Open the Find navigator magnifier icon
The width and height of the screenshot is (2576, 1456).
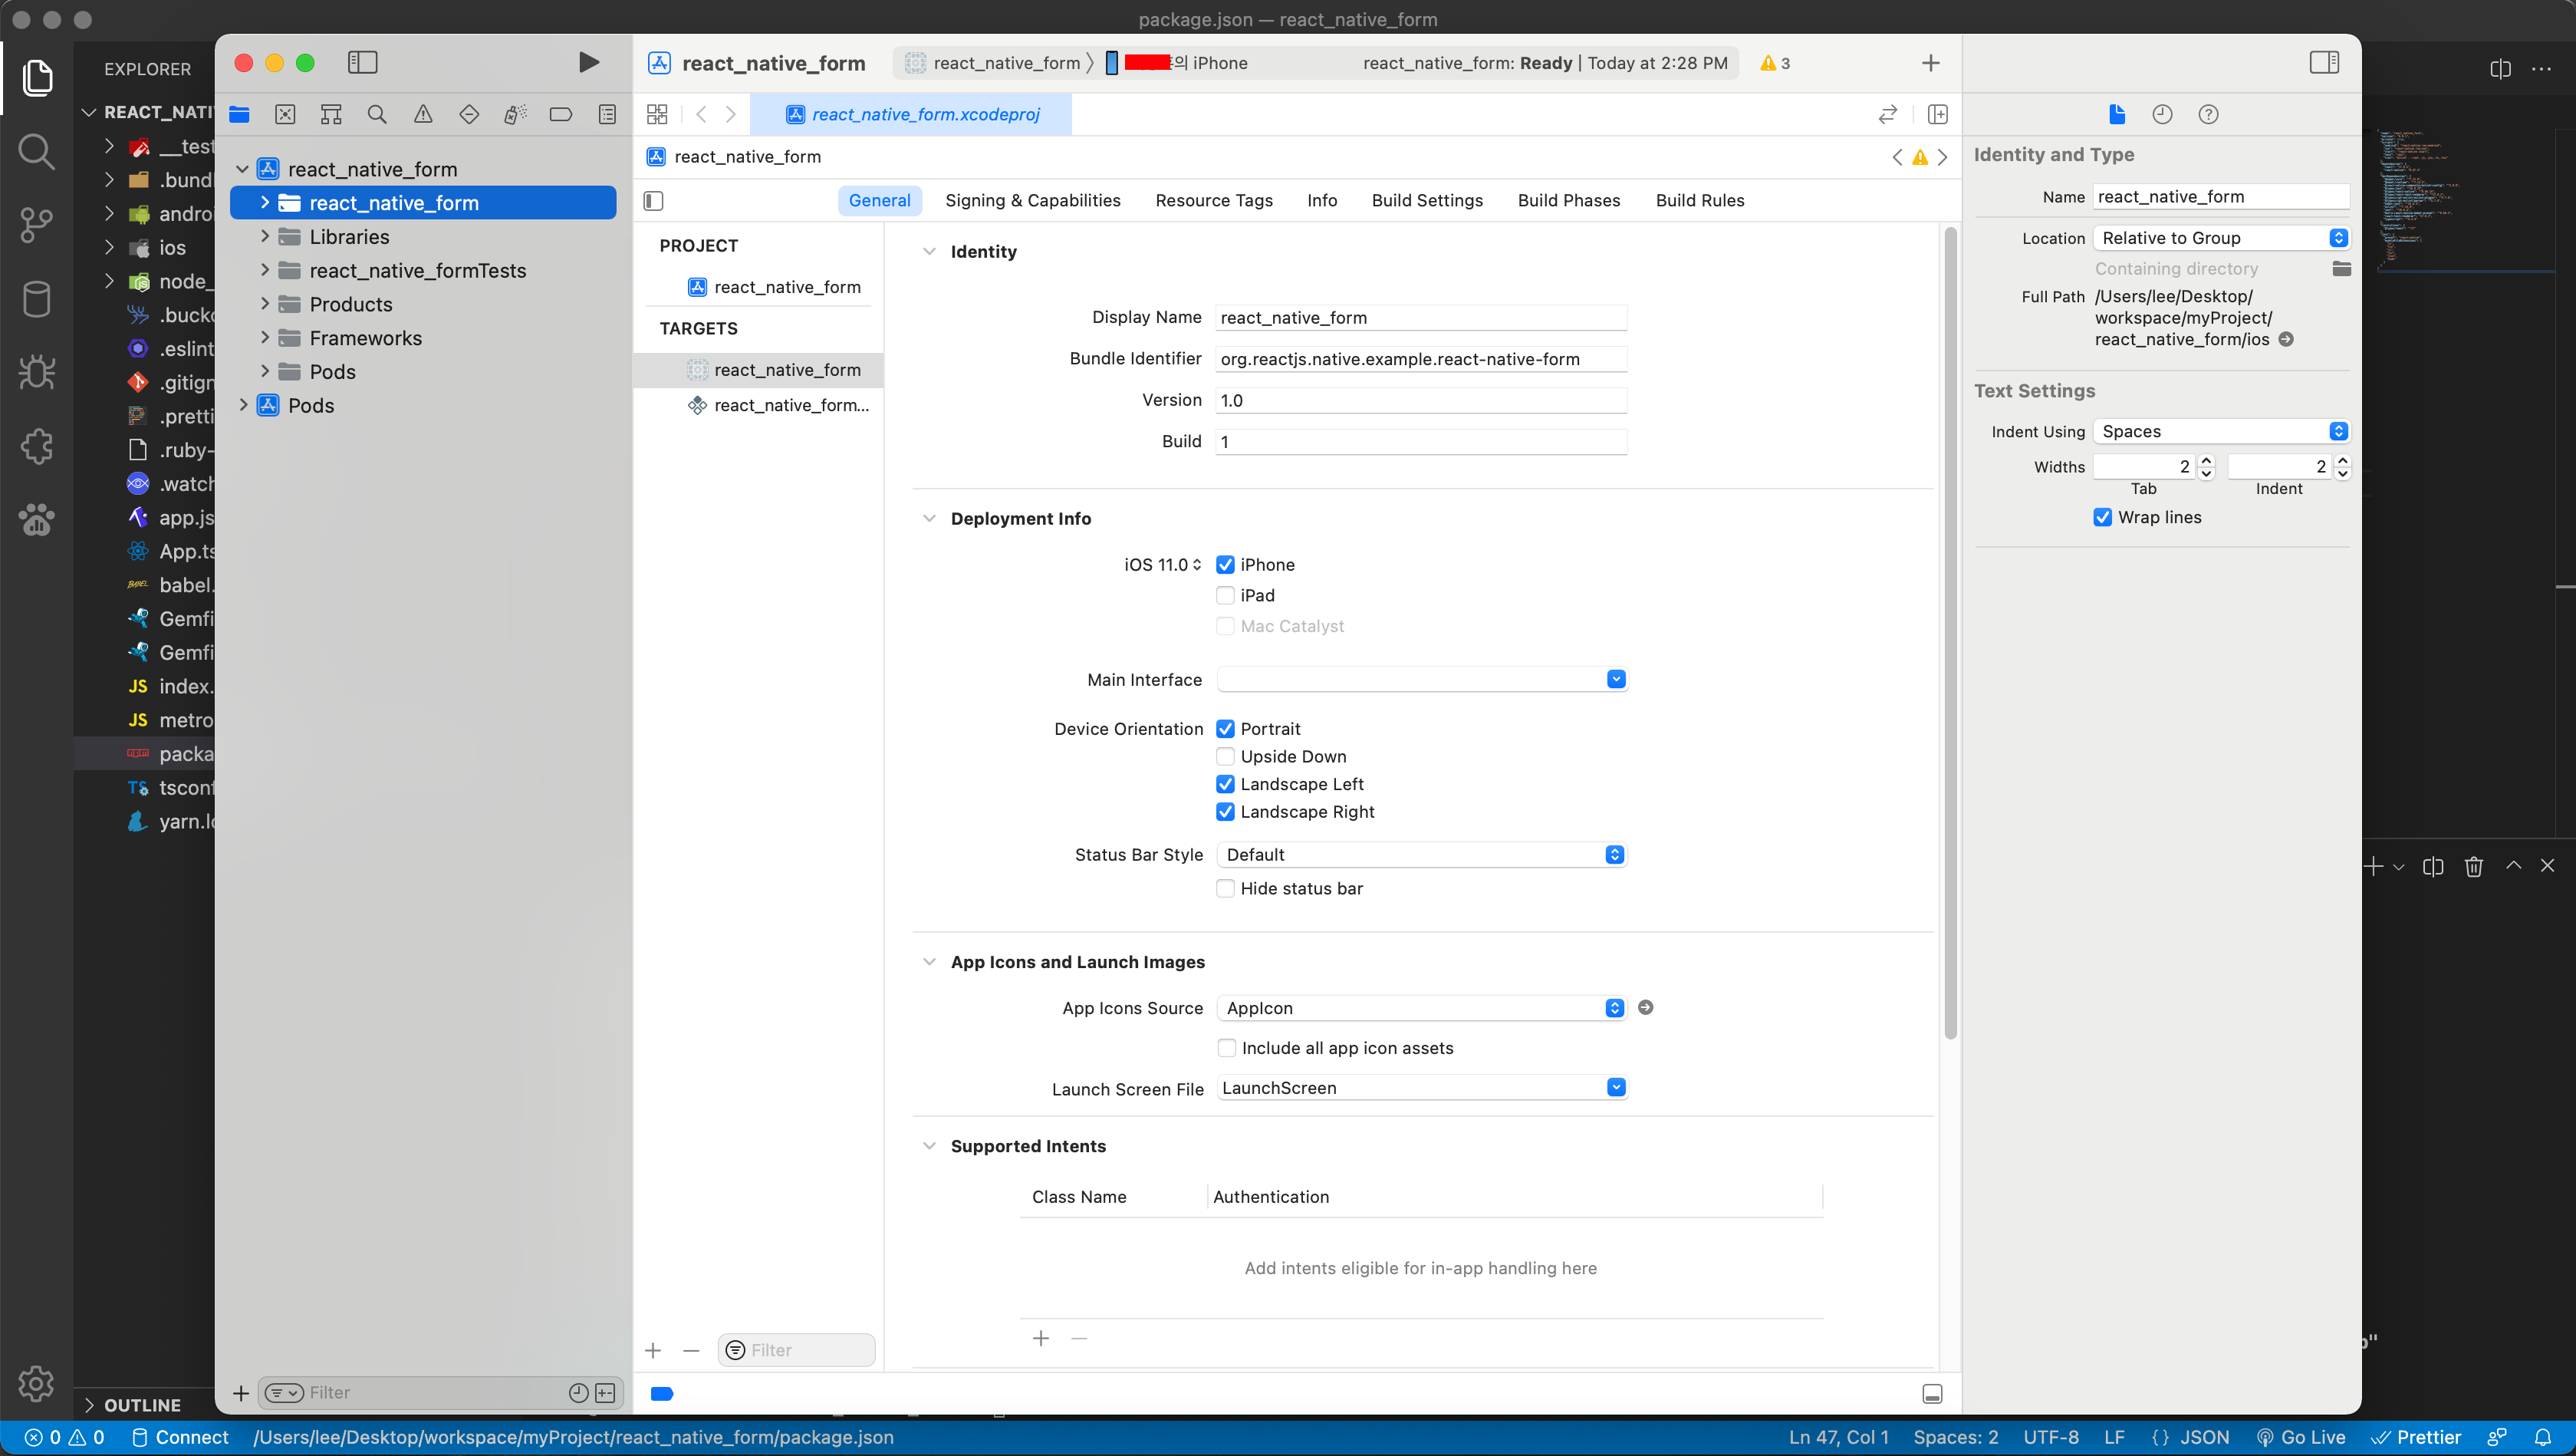click(x=377, y=114)
